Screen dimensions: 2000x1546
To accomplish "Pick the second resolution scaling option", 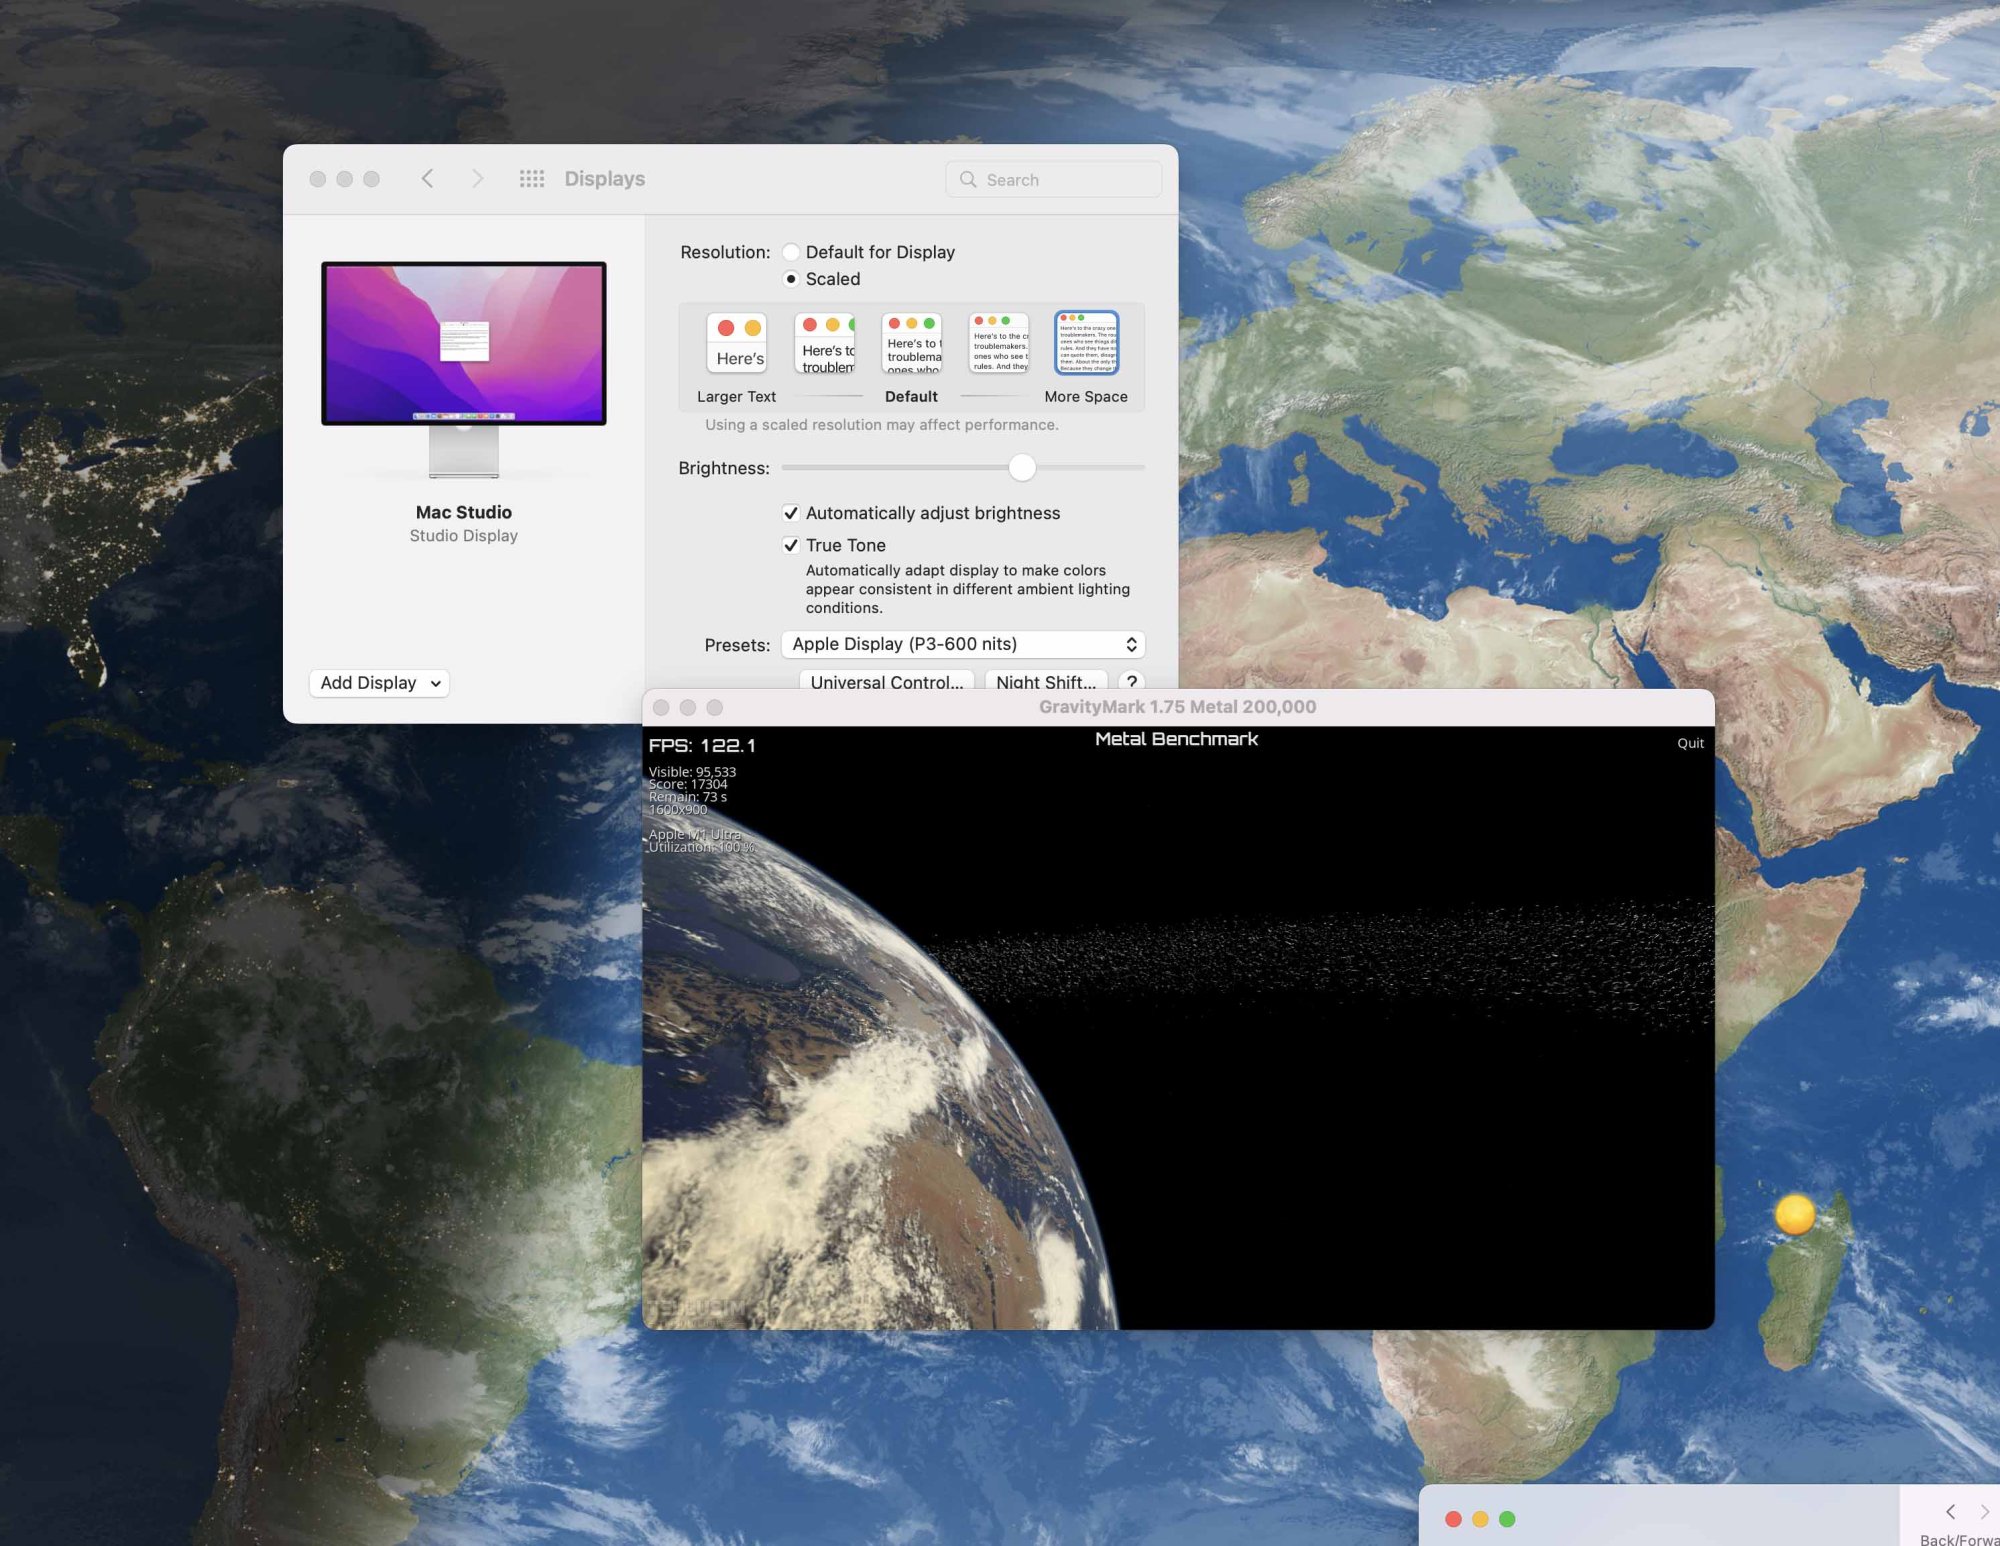I will [x=825, y=344].
